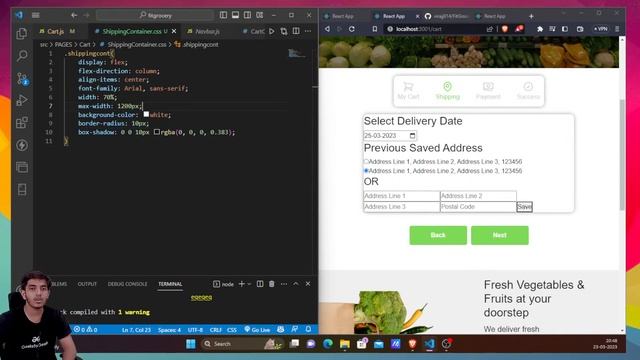Viewport: 640px width, 360px height.
Task: Click the VS Code command center search box
Action: coord(155,15)
